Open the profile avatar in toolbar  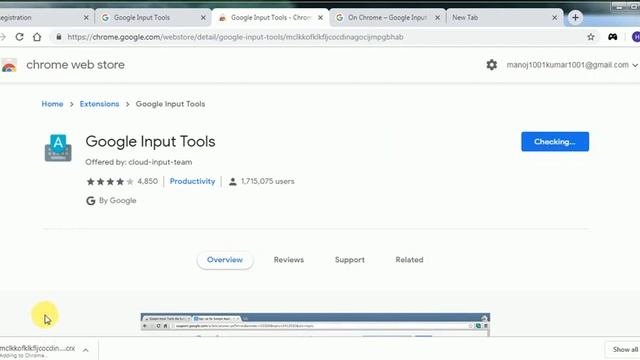coord(636,37)
